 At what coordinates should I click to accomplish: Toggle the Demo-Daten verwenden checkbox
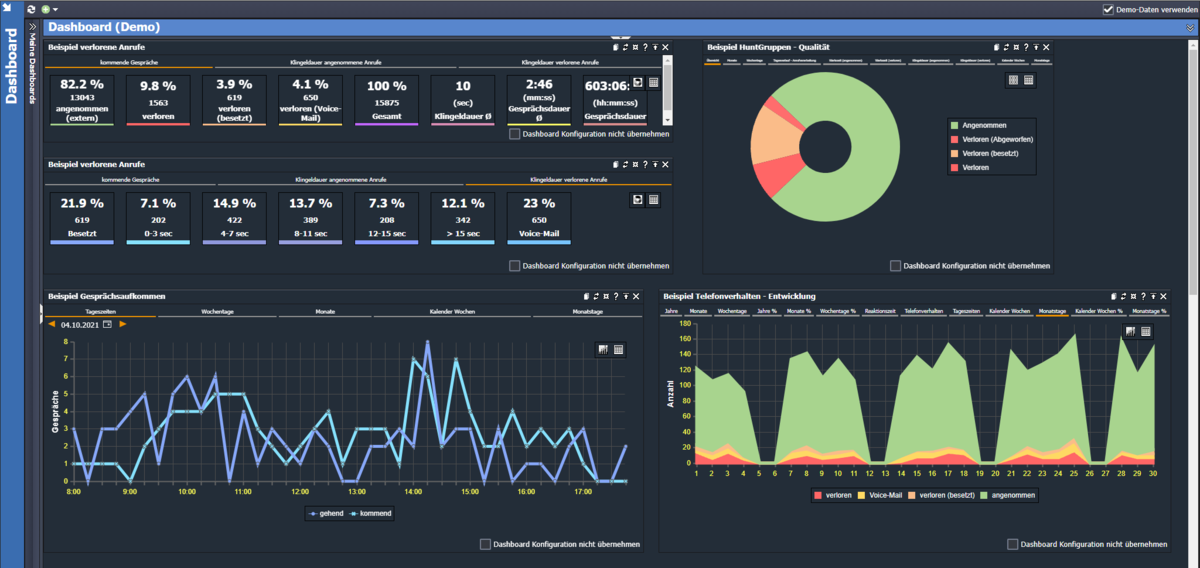click(1108, 9)
